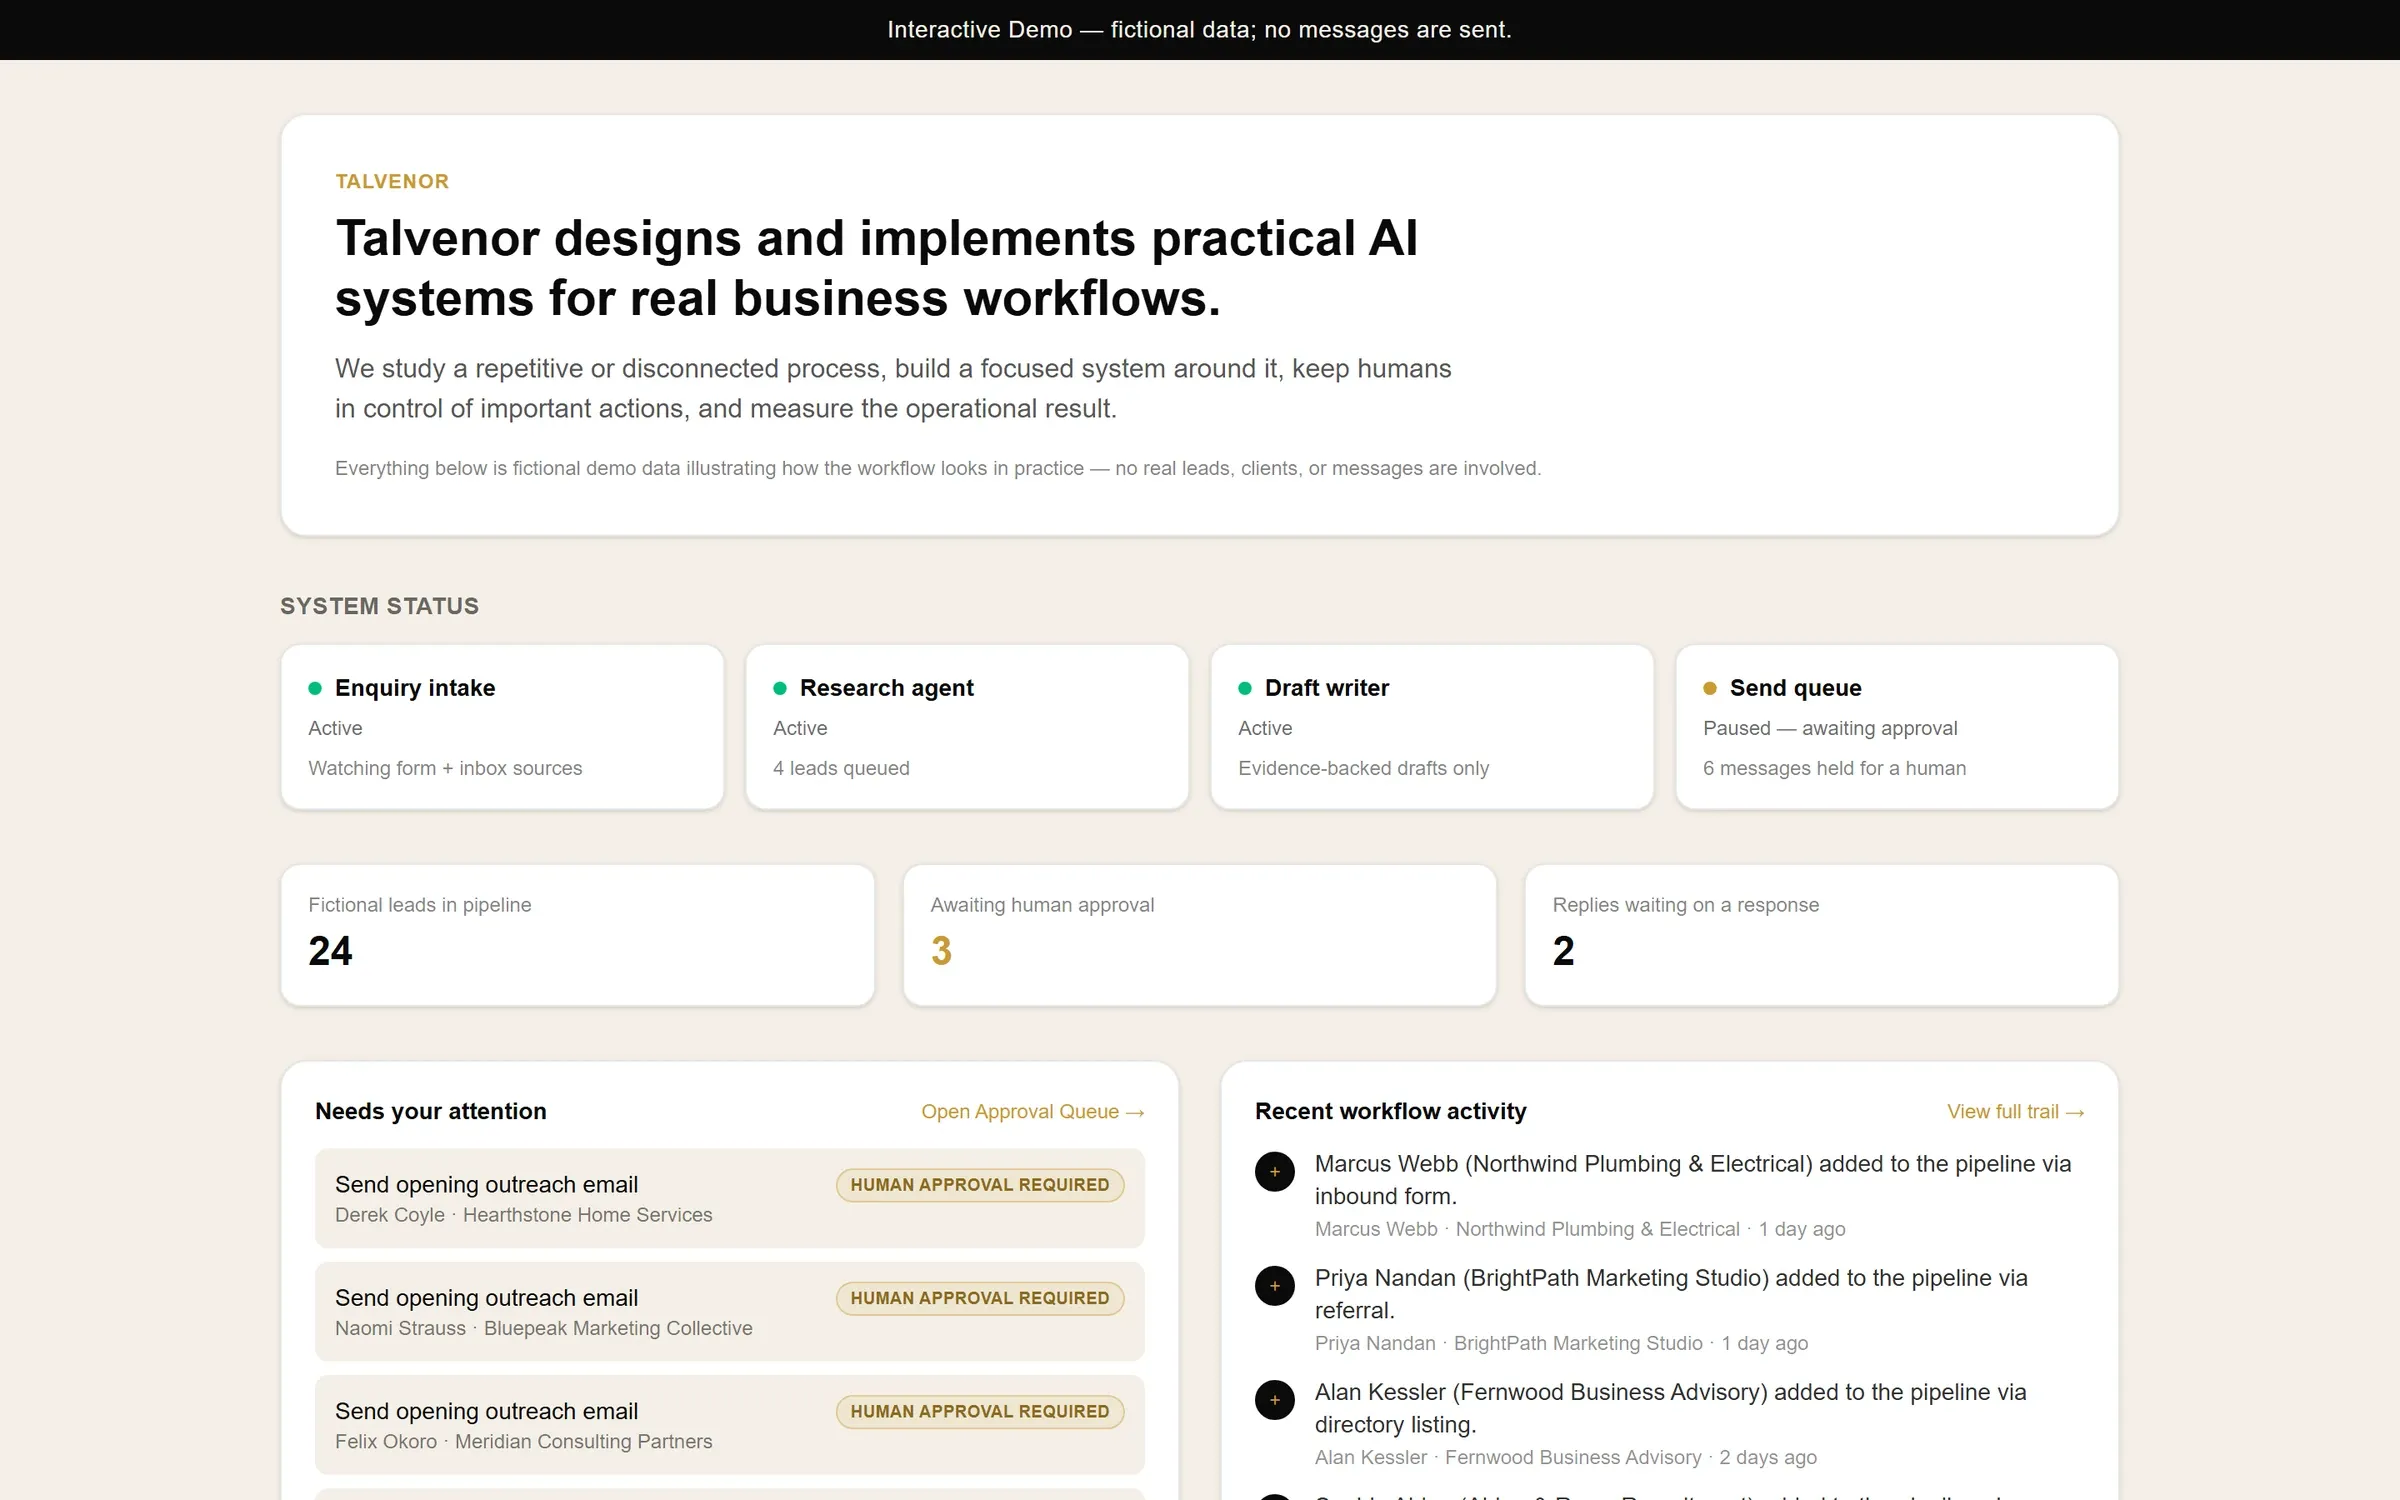Open the Approval Queue link

(1032, 1112)
